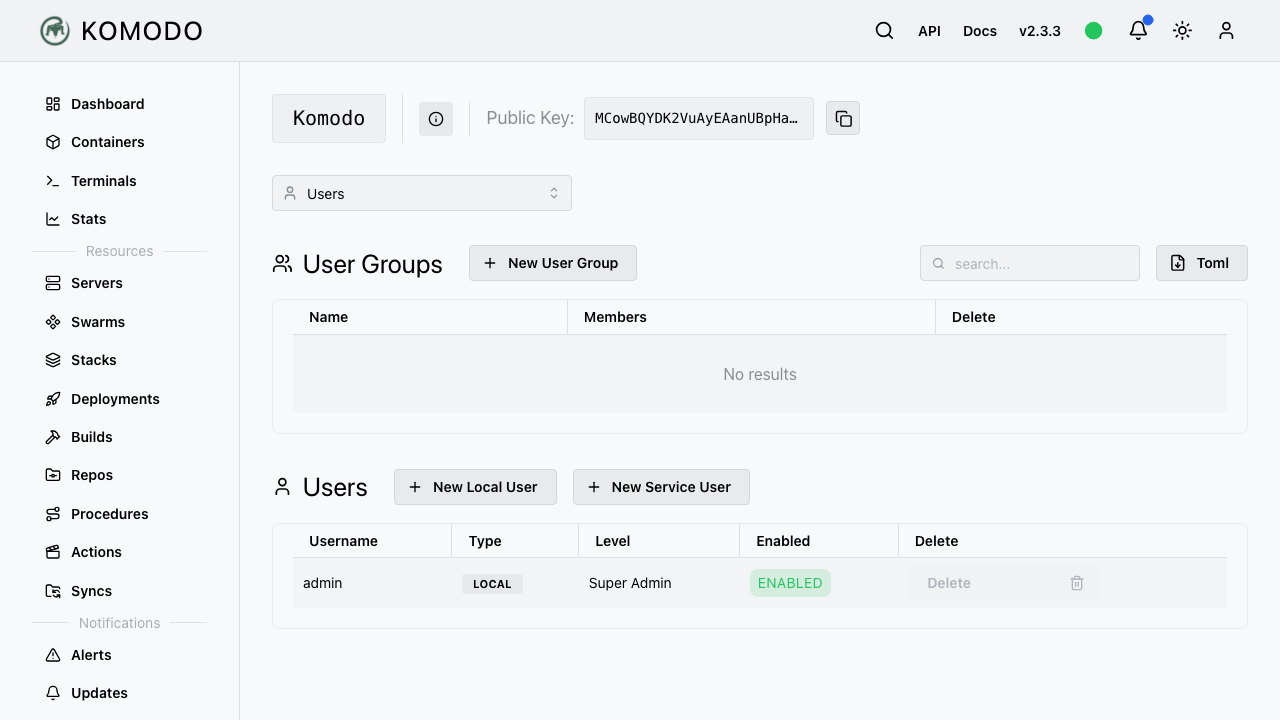Click the Alerts warning triangle icon
The width and height of the screenshot is (1280, 720).
[53, 655]
